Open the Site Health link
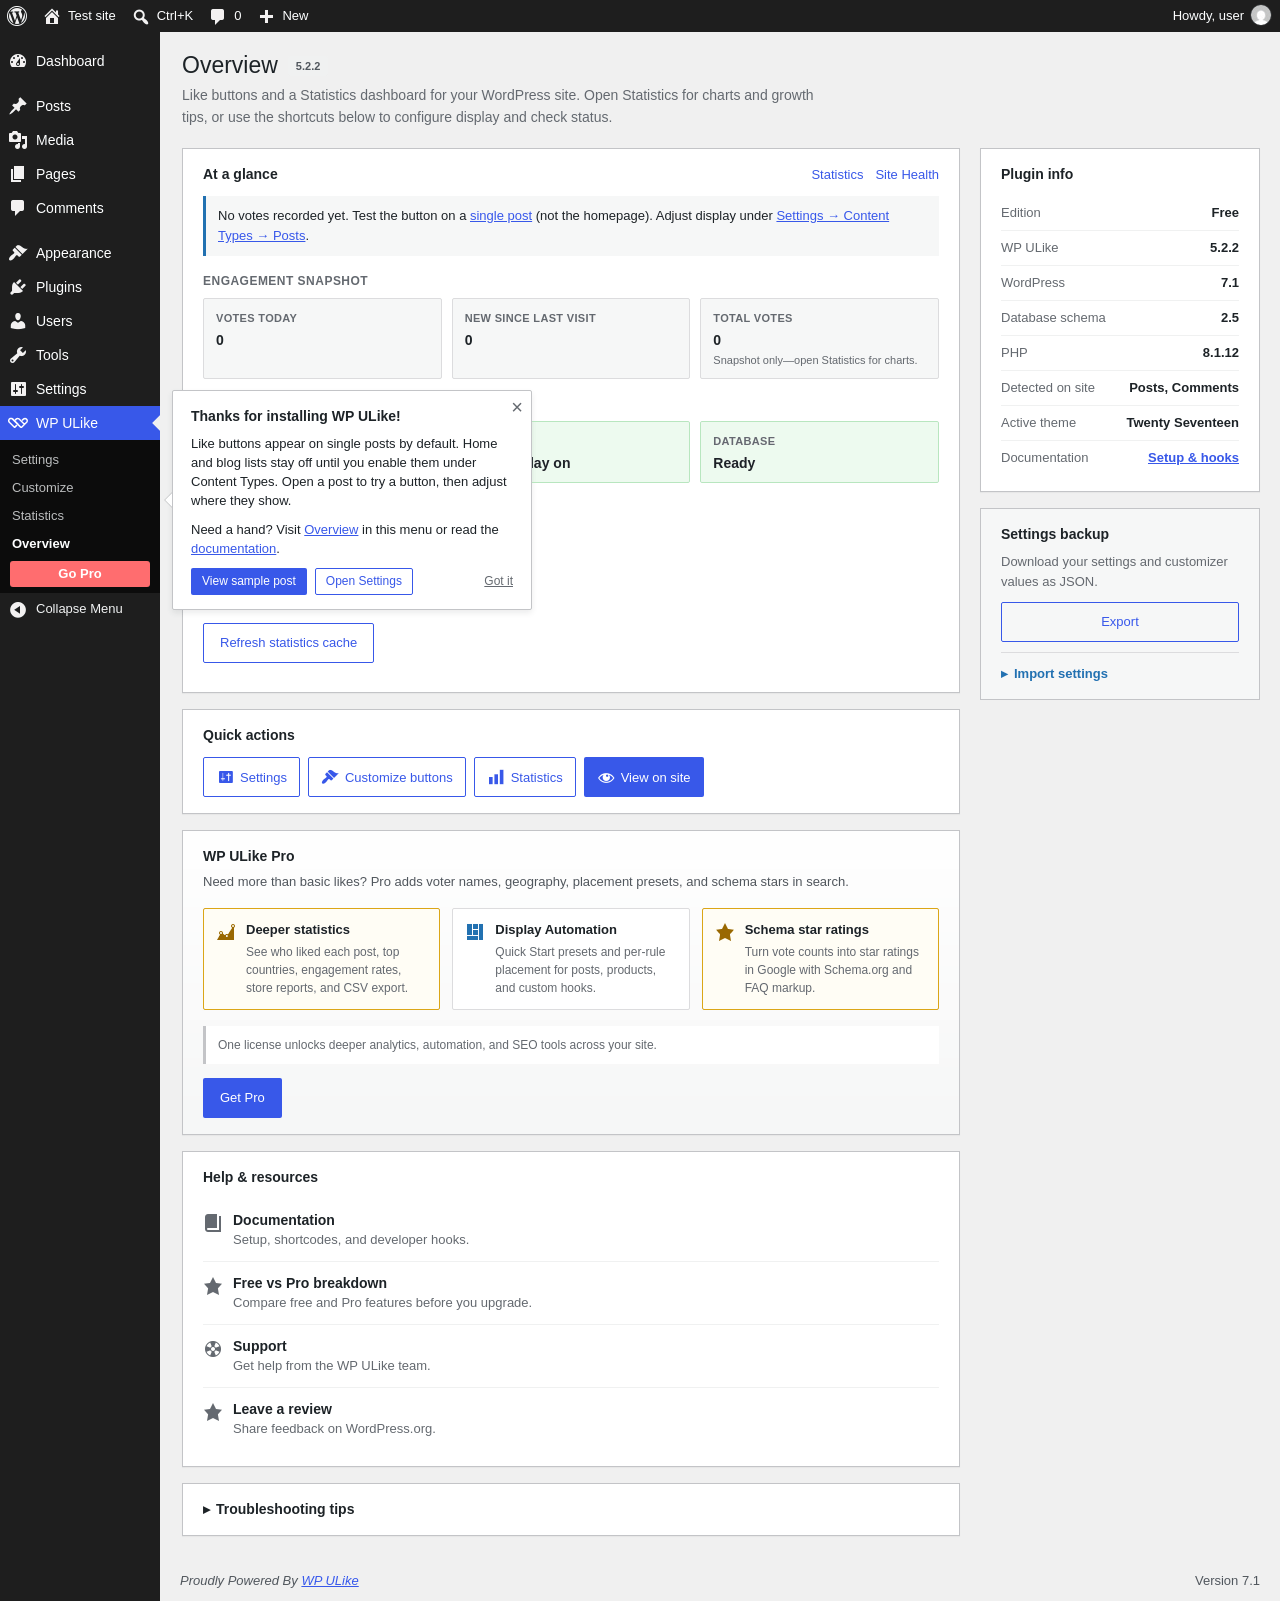 [x=907, y=175]
